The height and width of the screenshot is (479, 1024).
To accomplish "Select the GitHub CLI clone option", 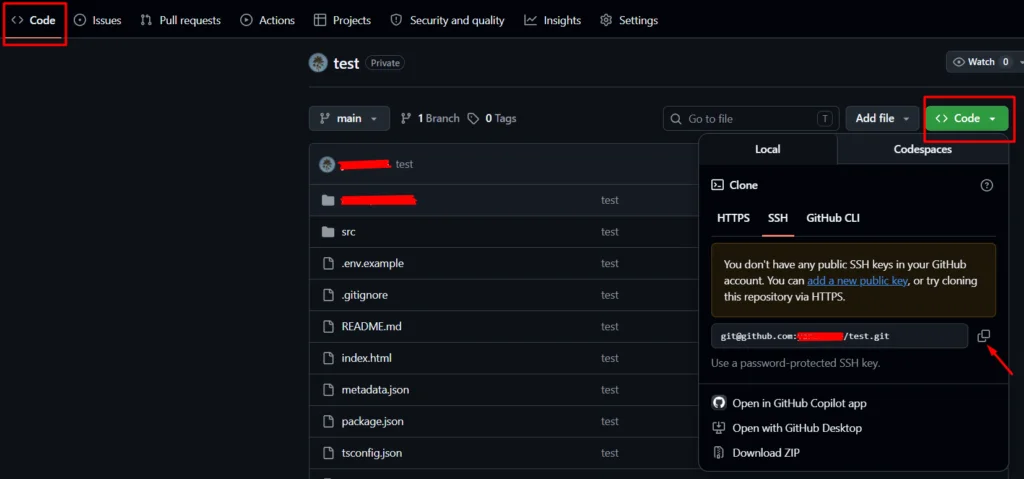I will click(x=833, y=218).
